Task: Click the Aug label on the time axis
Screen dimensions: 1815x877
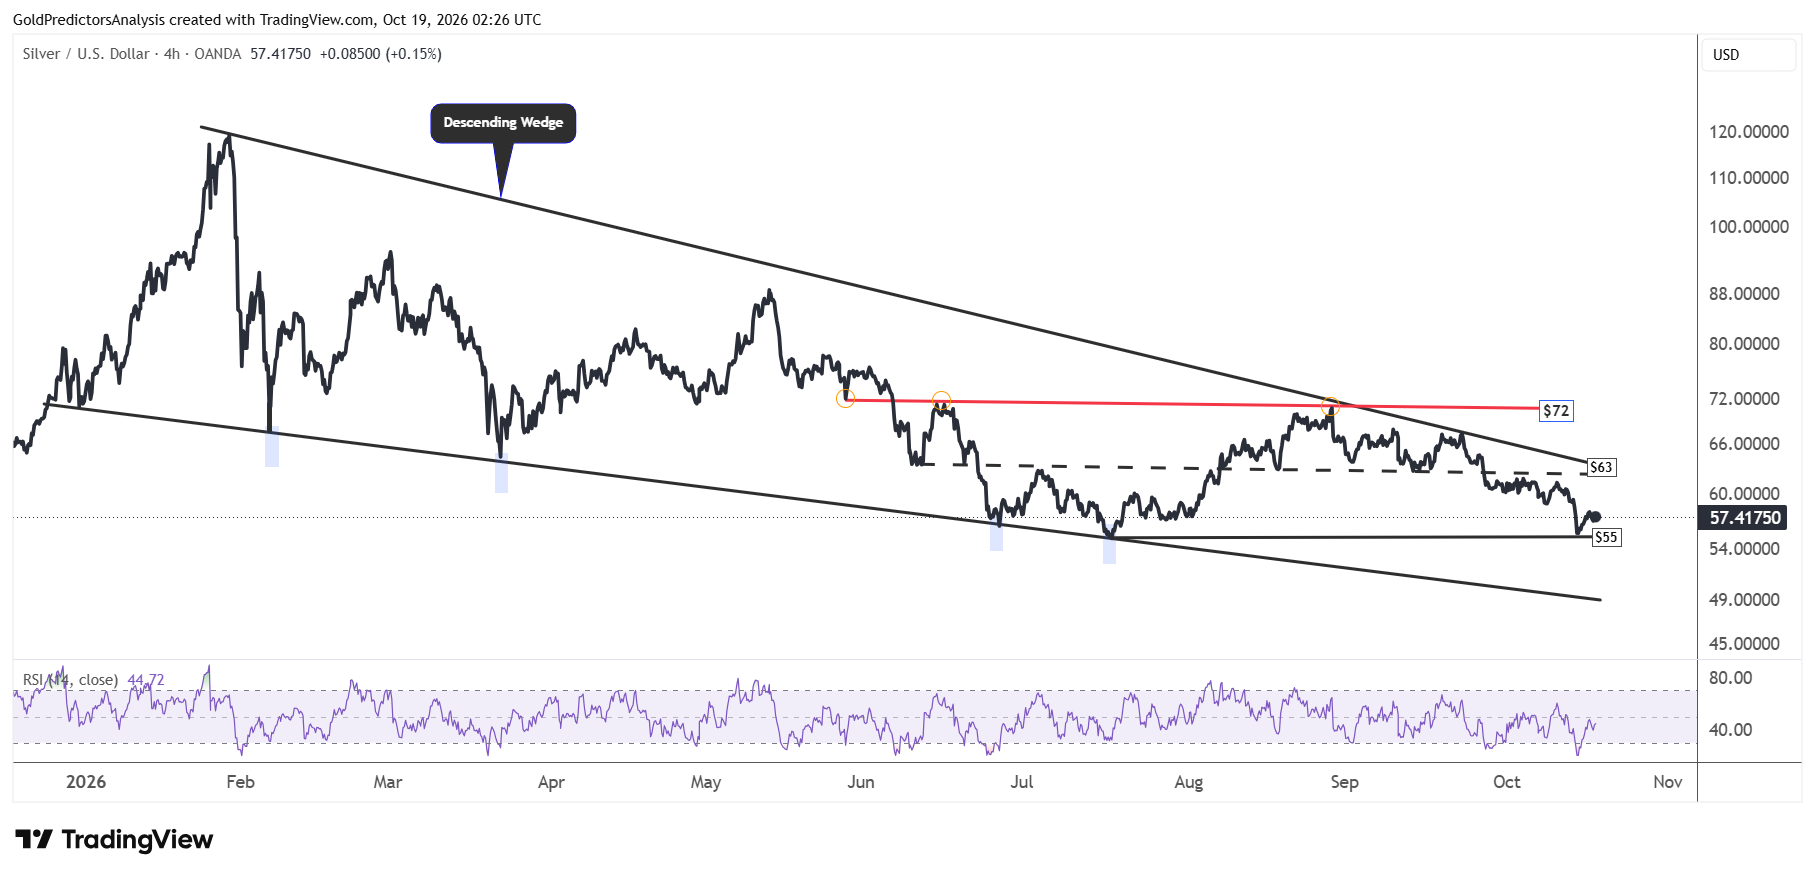Action: (x=1189, y=782)
